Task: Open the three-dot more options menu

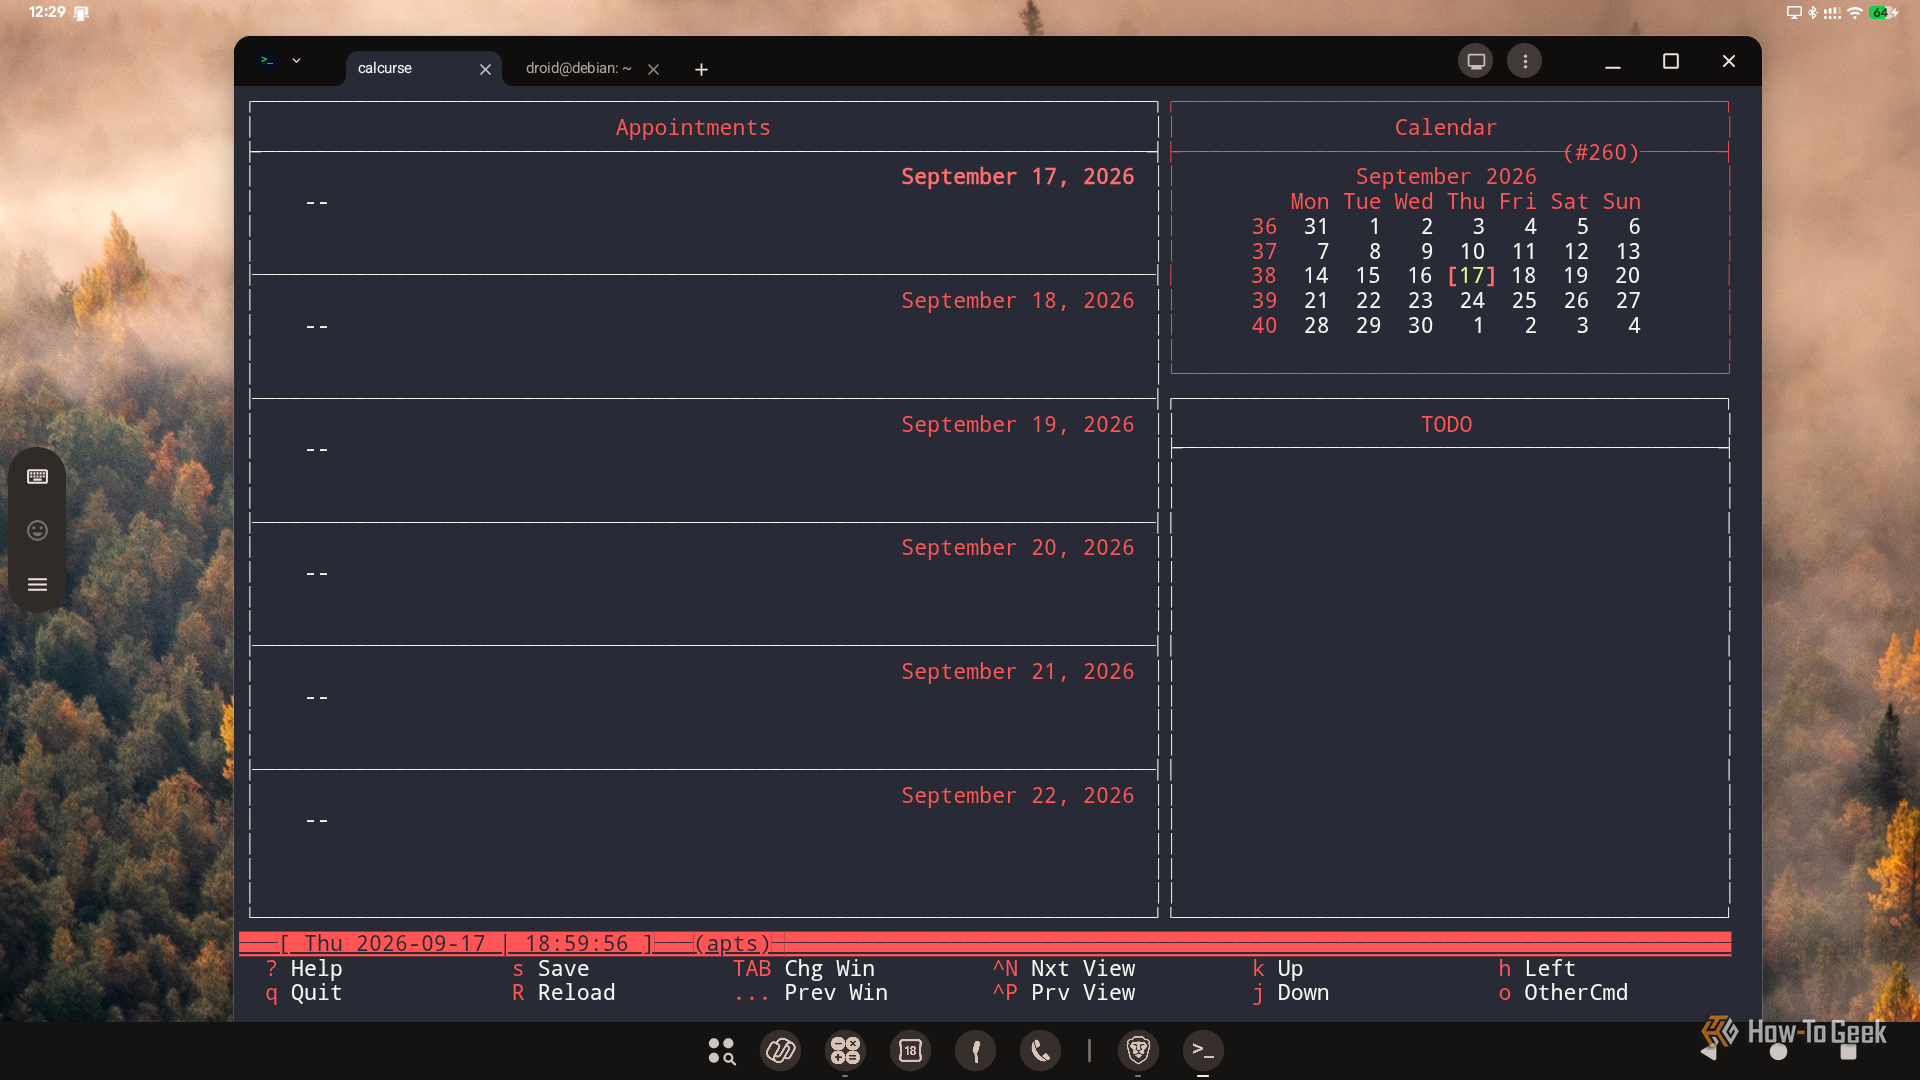Action: tap(1524, 61)
